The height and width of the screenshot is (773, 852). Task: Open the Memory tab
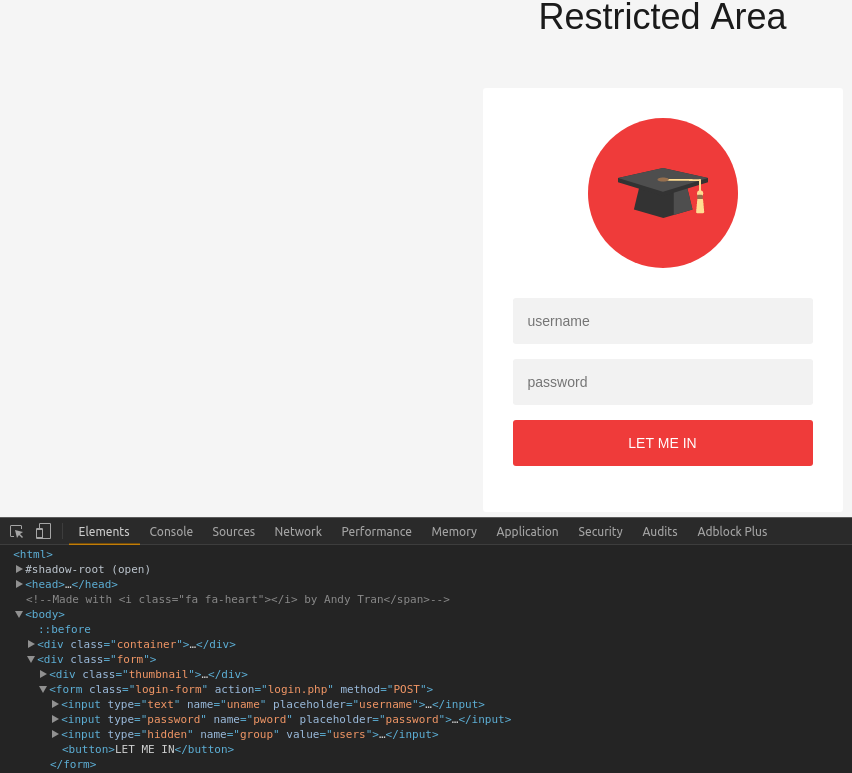[454, 532]
